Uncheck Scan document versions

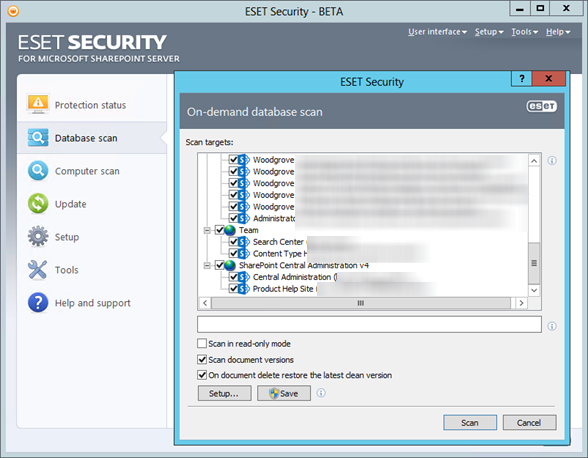(202, 359)
